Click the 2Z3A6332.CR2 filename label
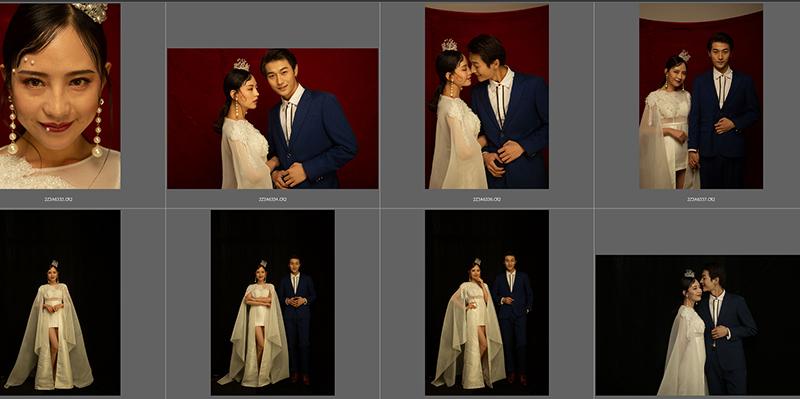This screenshot has width=800, height=399. click(58, 199)
